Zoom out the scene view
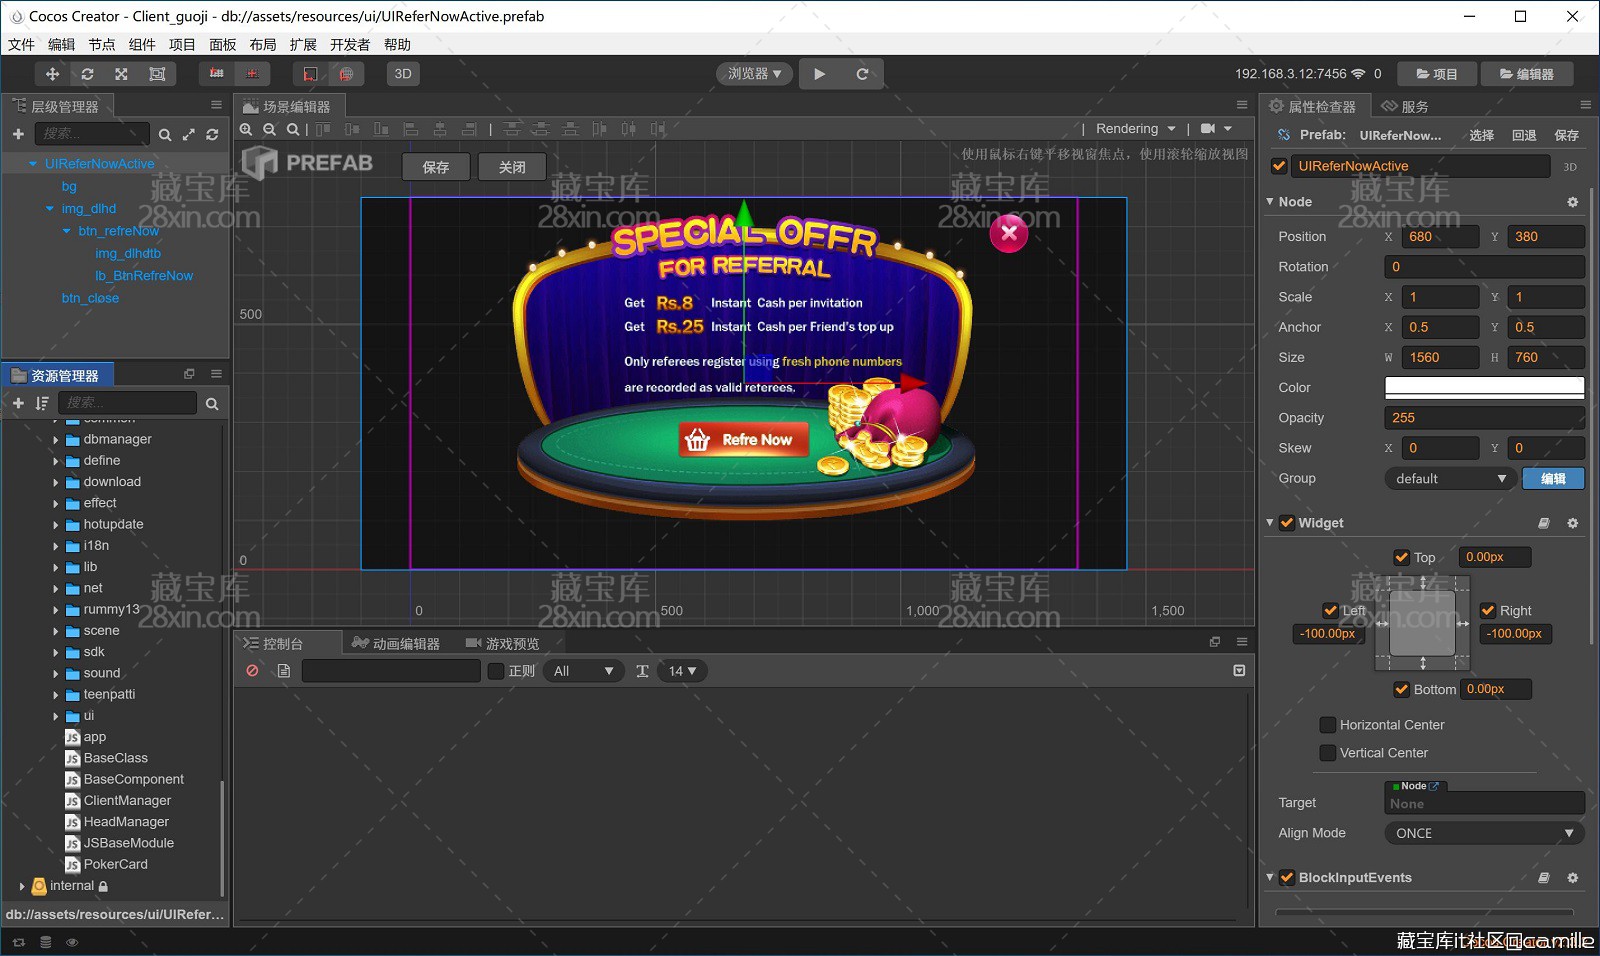The image size is (1600, 956). (269, 129)
